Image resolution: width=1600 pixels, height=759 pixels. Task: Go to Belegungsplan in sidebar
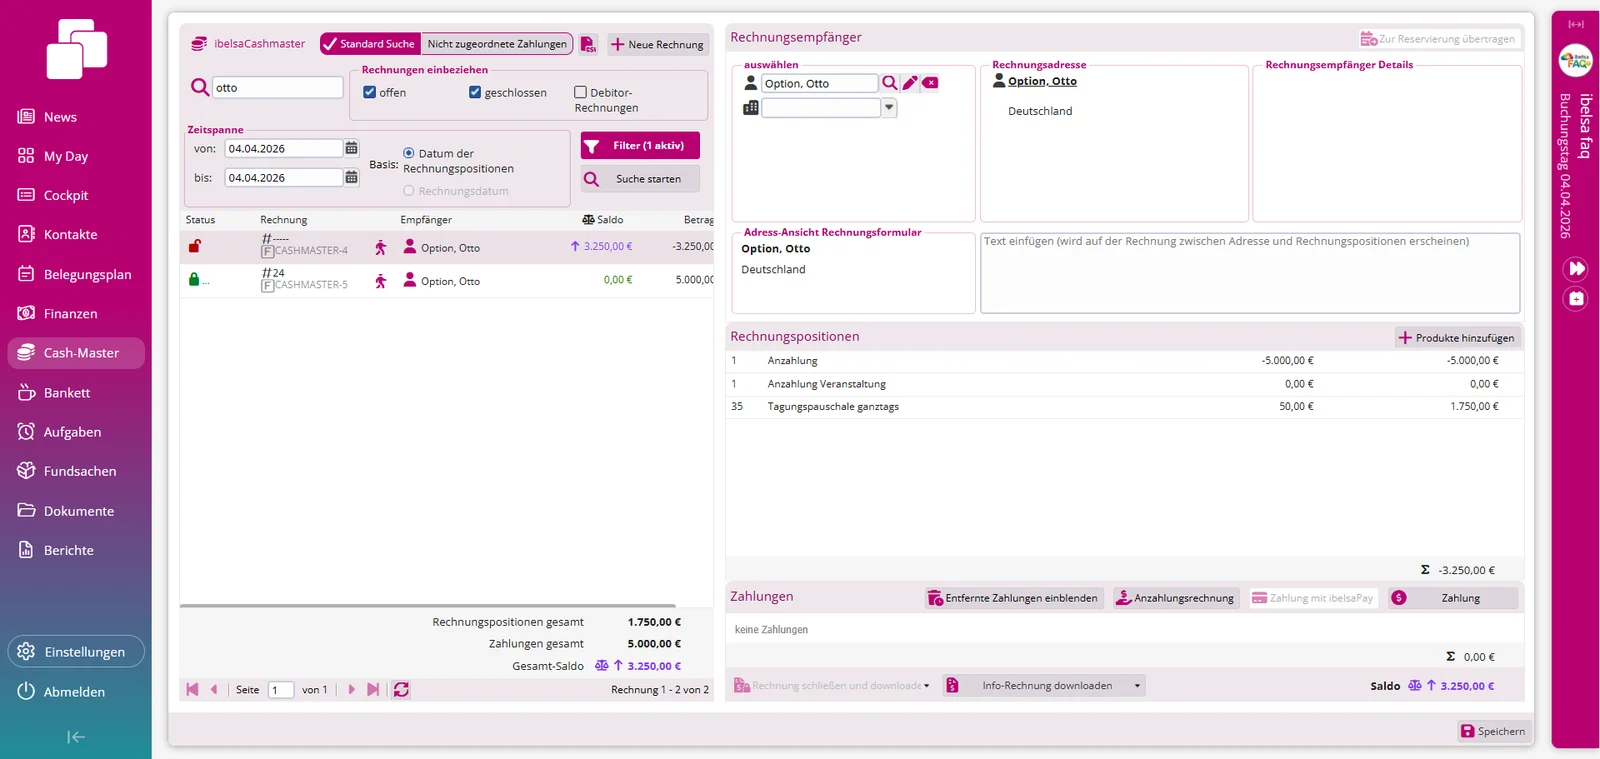click(x=76, y=274)
